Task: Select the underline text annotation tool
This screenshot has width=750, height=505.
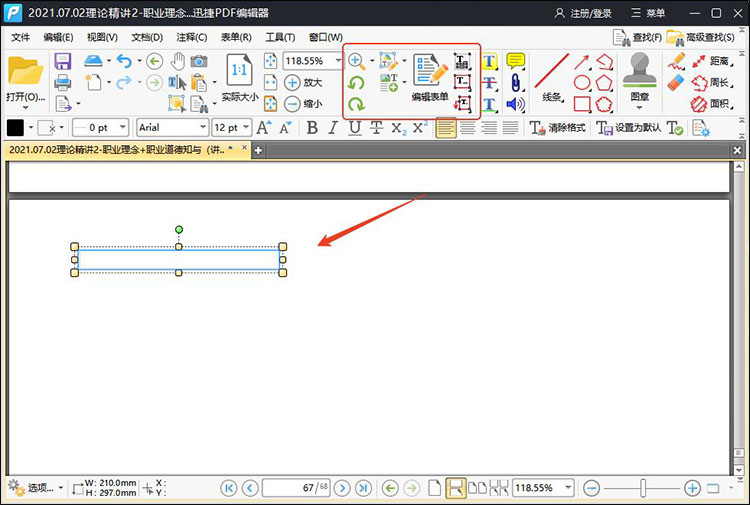Action: [489, 104]
